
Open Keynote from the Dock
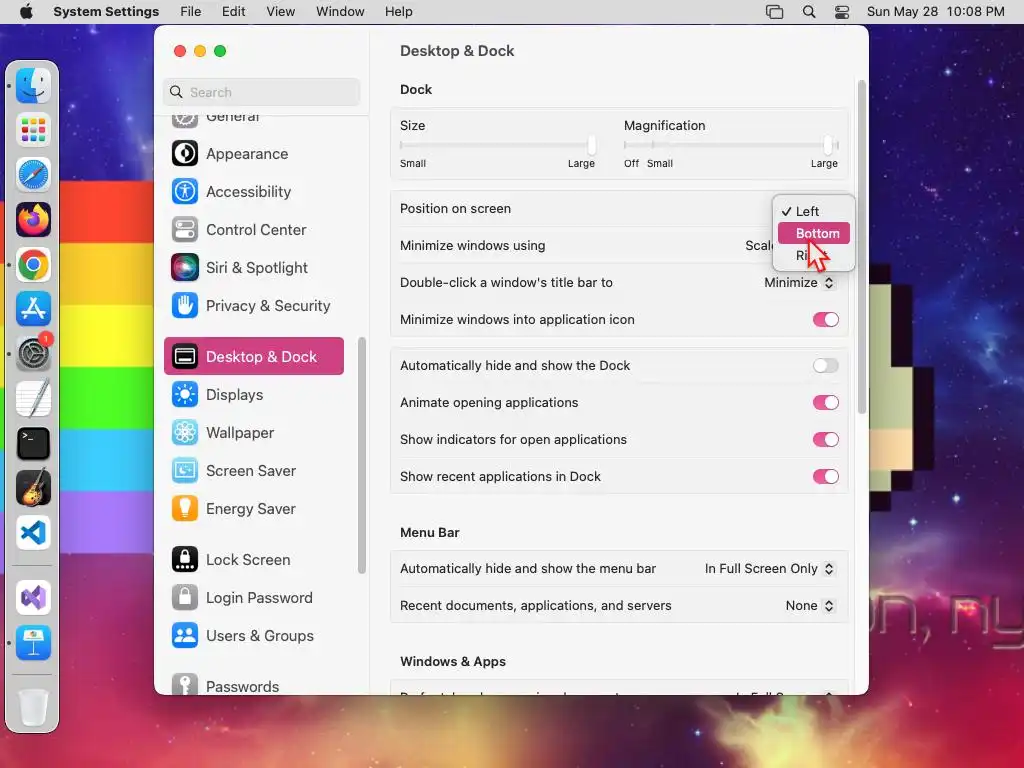[x=33, y=643]
